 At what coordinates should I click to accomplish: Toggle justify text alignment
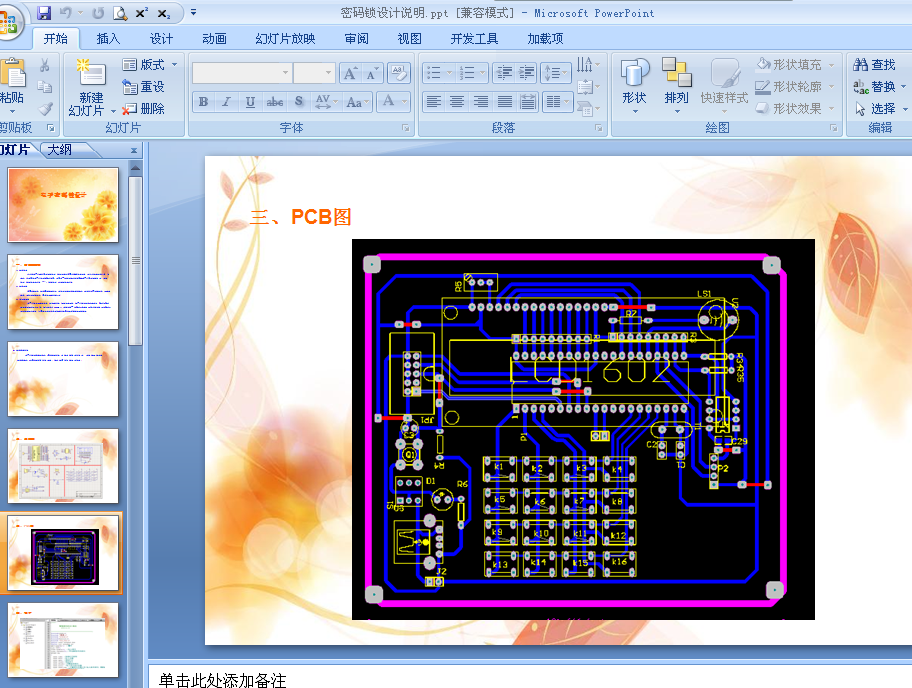505,102
